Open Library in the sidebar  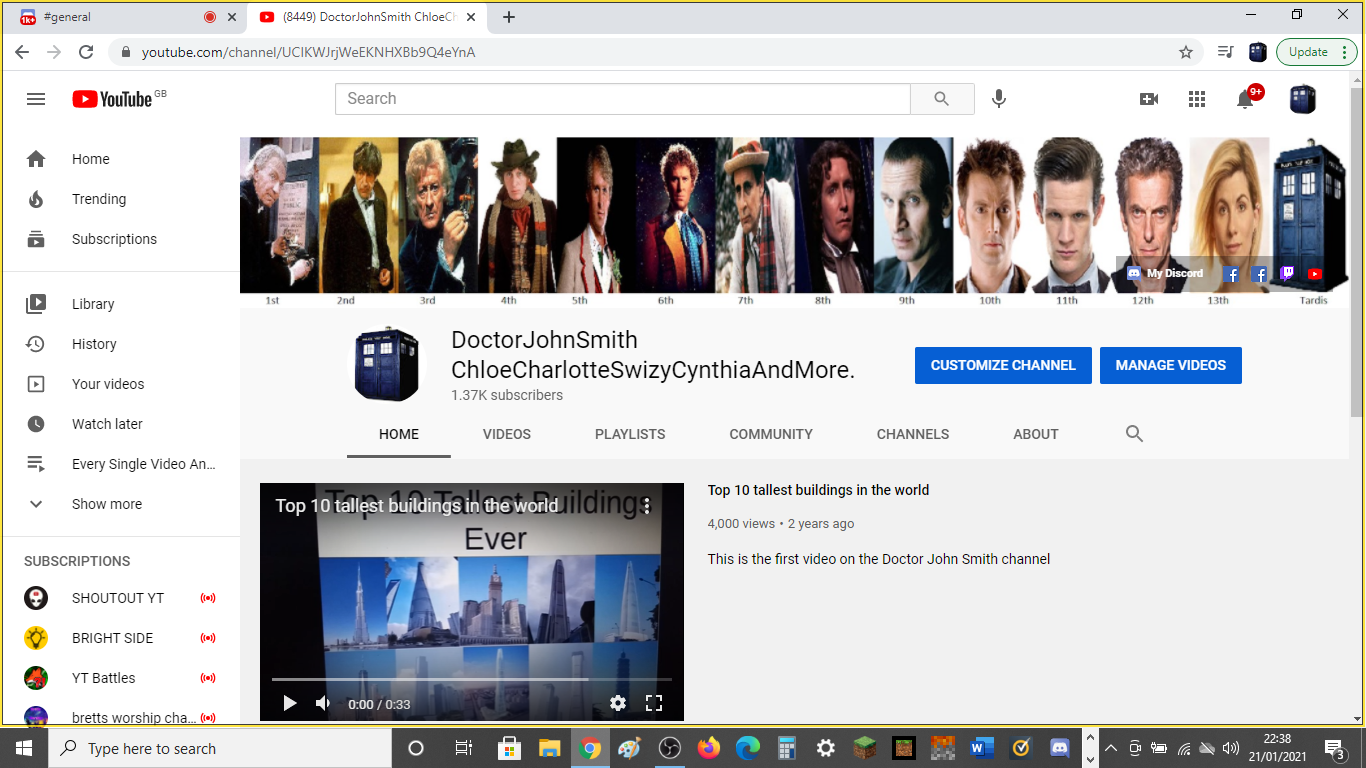(x=120, y=304)
